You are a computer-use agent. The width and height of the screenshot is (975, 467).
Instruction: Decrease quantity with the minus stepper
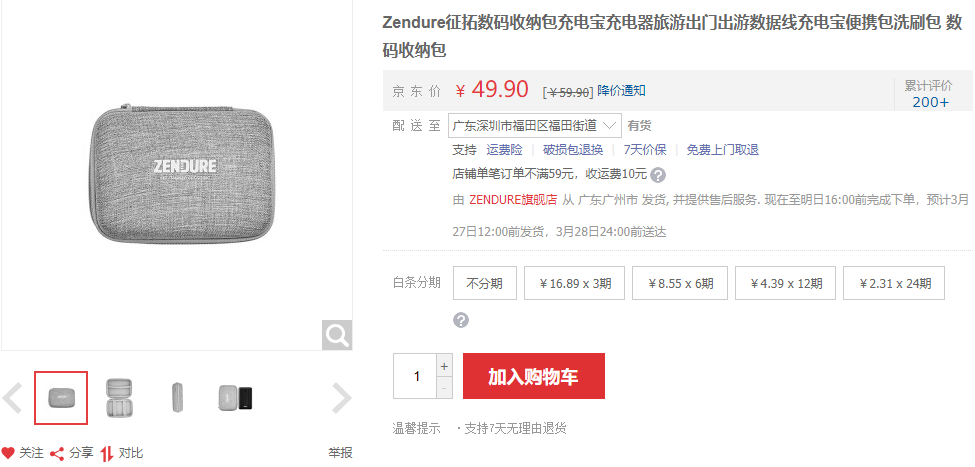[444, 387]
